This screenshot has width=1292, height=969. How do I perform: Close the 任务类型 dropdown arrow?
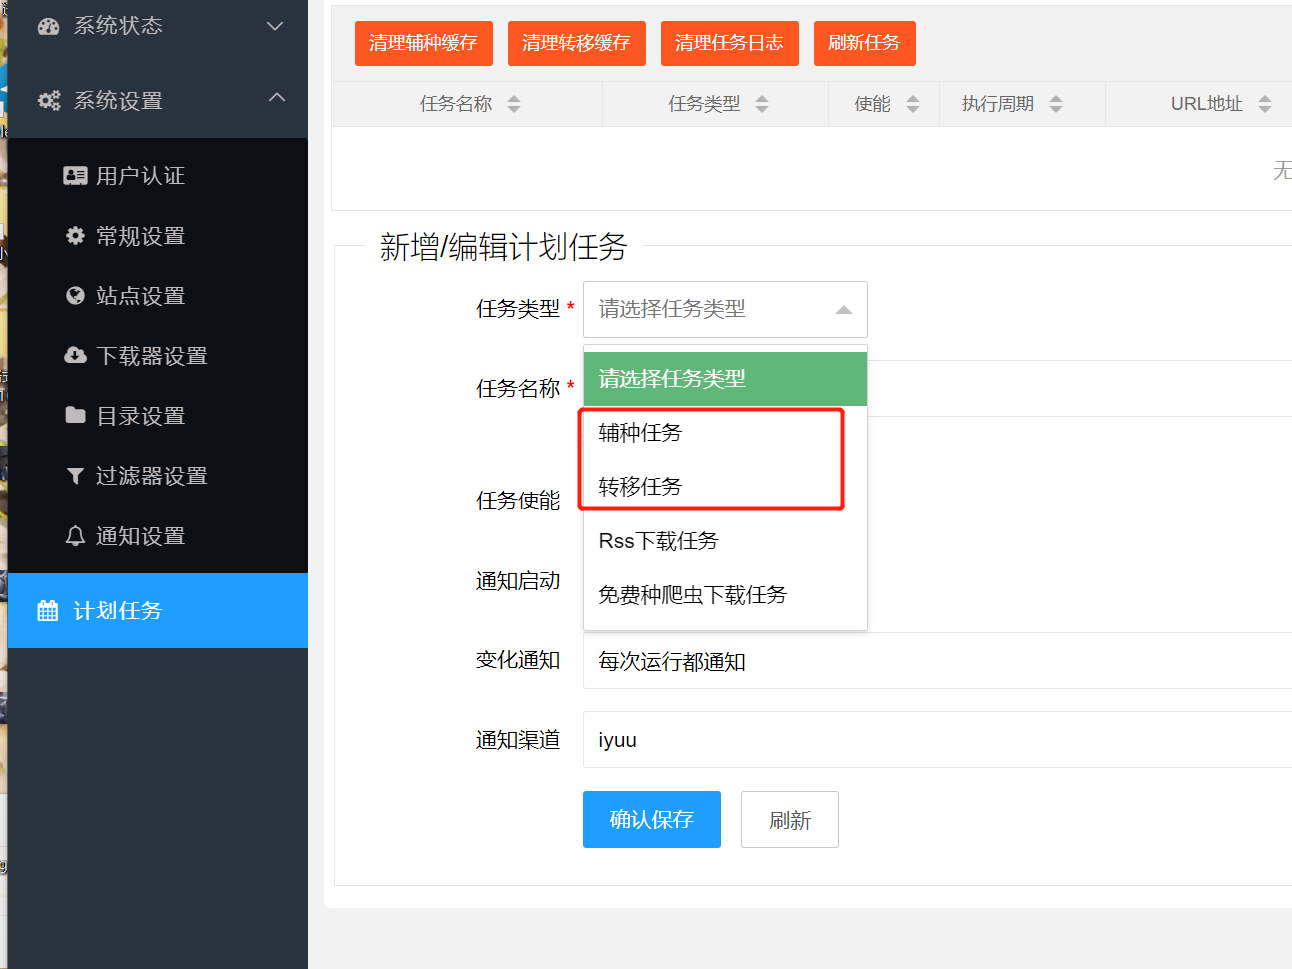click(x=844, y=310)
